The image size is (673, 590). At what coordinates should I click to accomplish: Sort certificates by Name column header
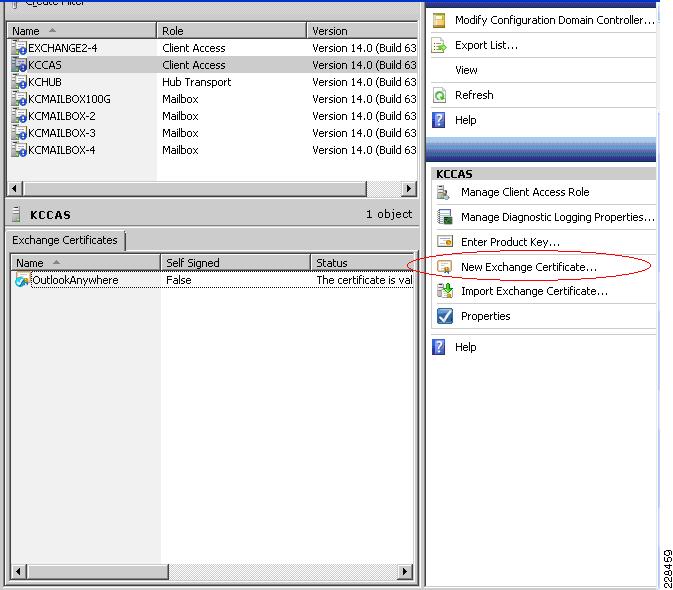coord(85,263)
